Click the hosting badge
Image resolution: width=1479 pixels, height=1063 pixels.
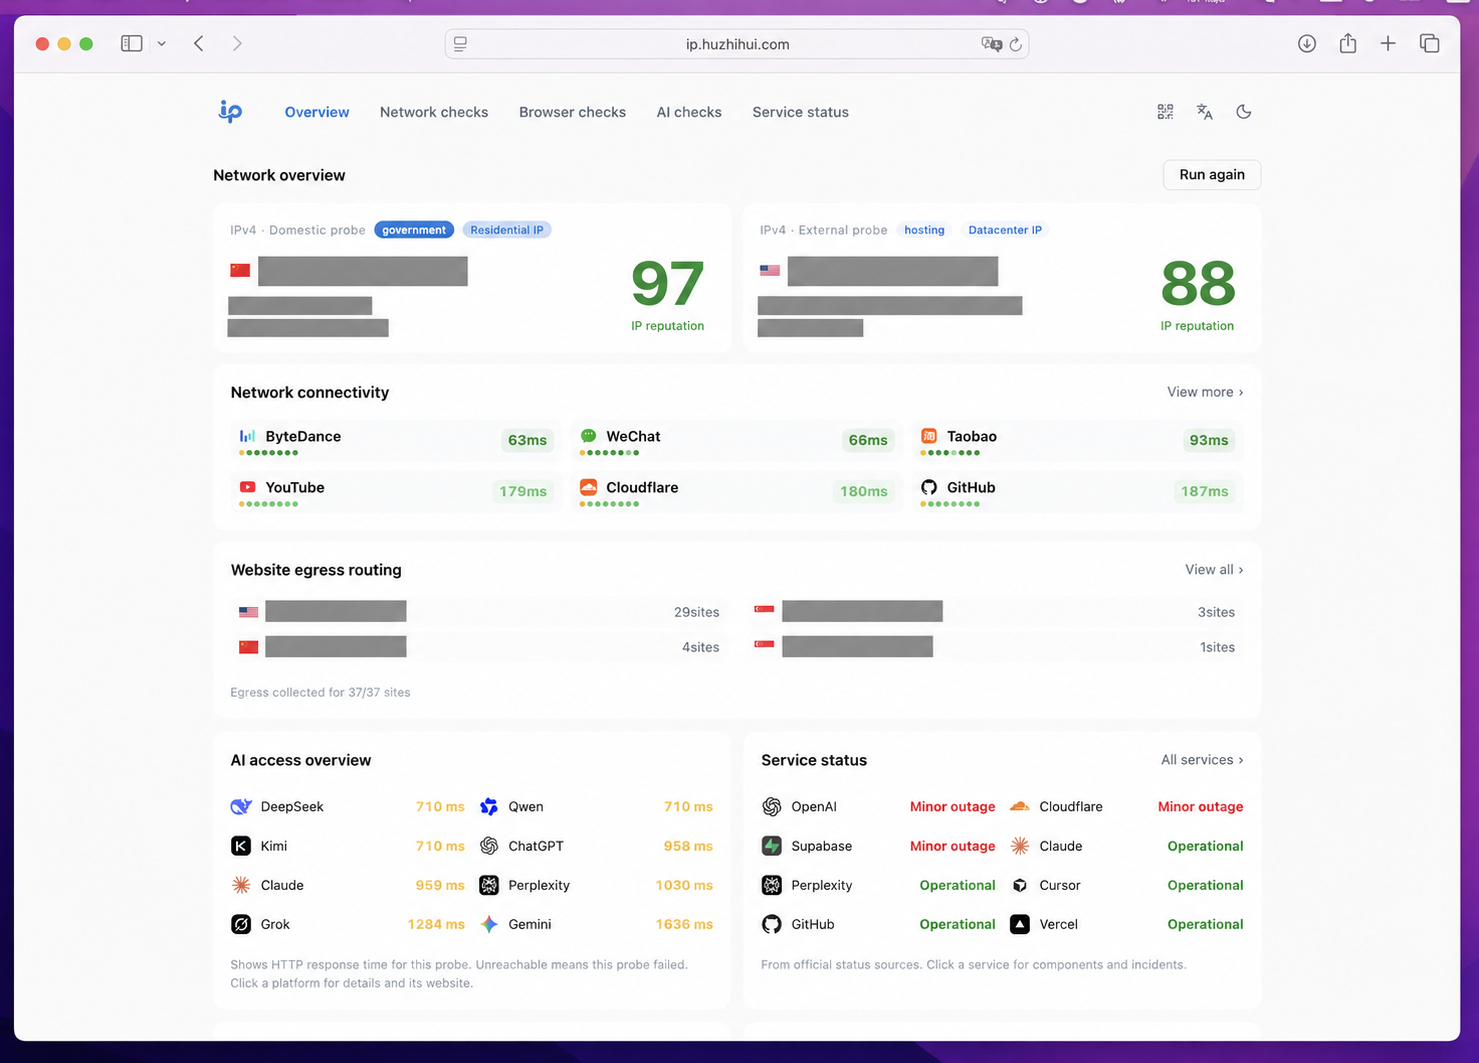924,230
